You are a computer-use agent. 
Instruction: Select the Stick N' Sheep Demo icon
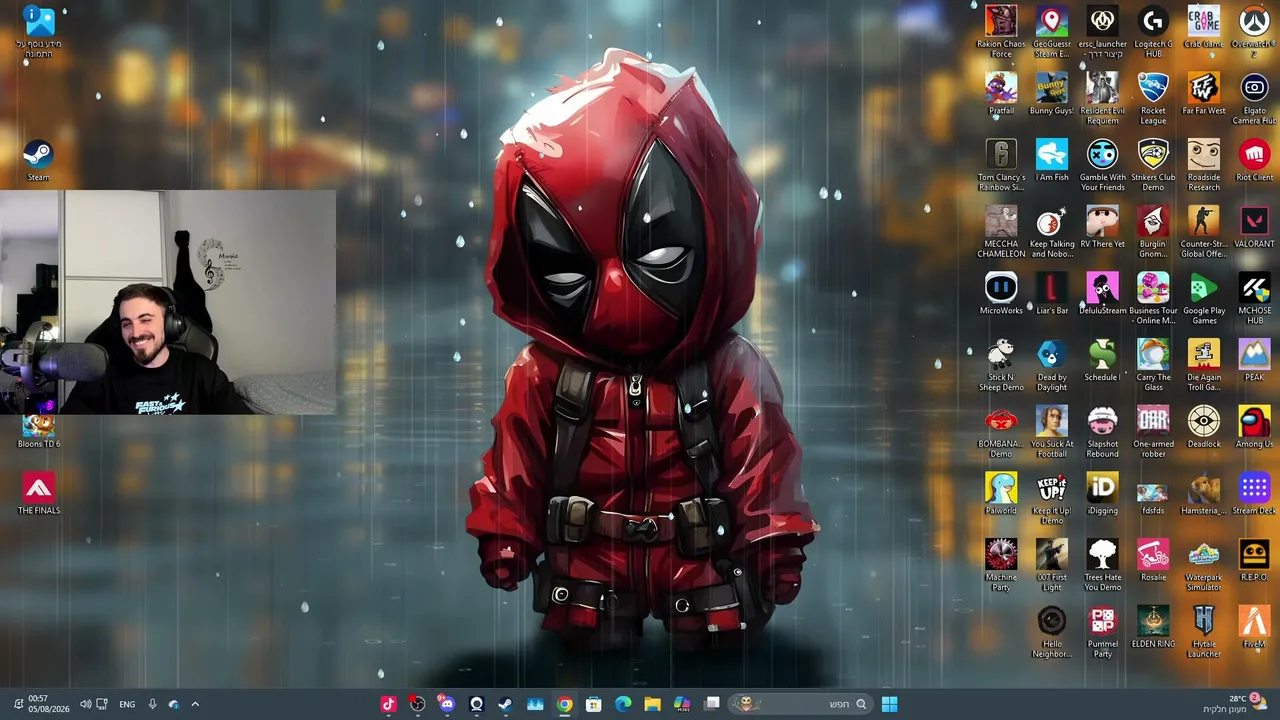coord(1001,365)
